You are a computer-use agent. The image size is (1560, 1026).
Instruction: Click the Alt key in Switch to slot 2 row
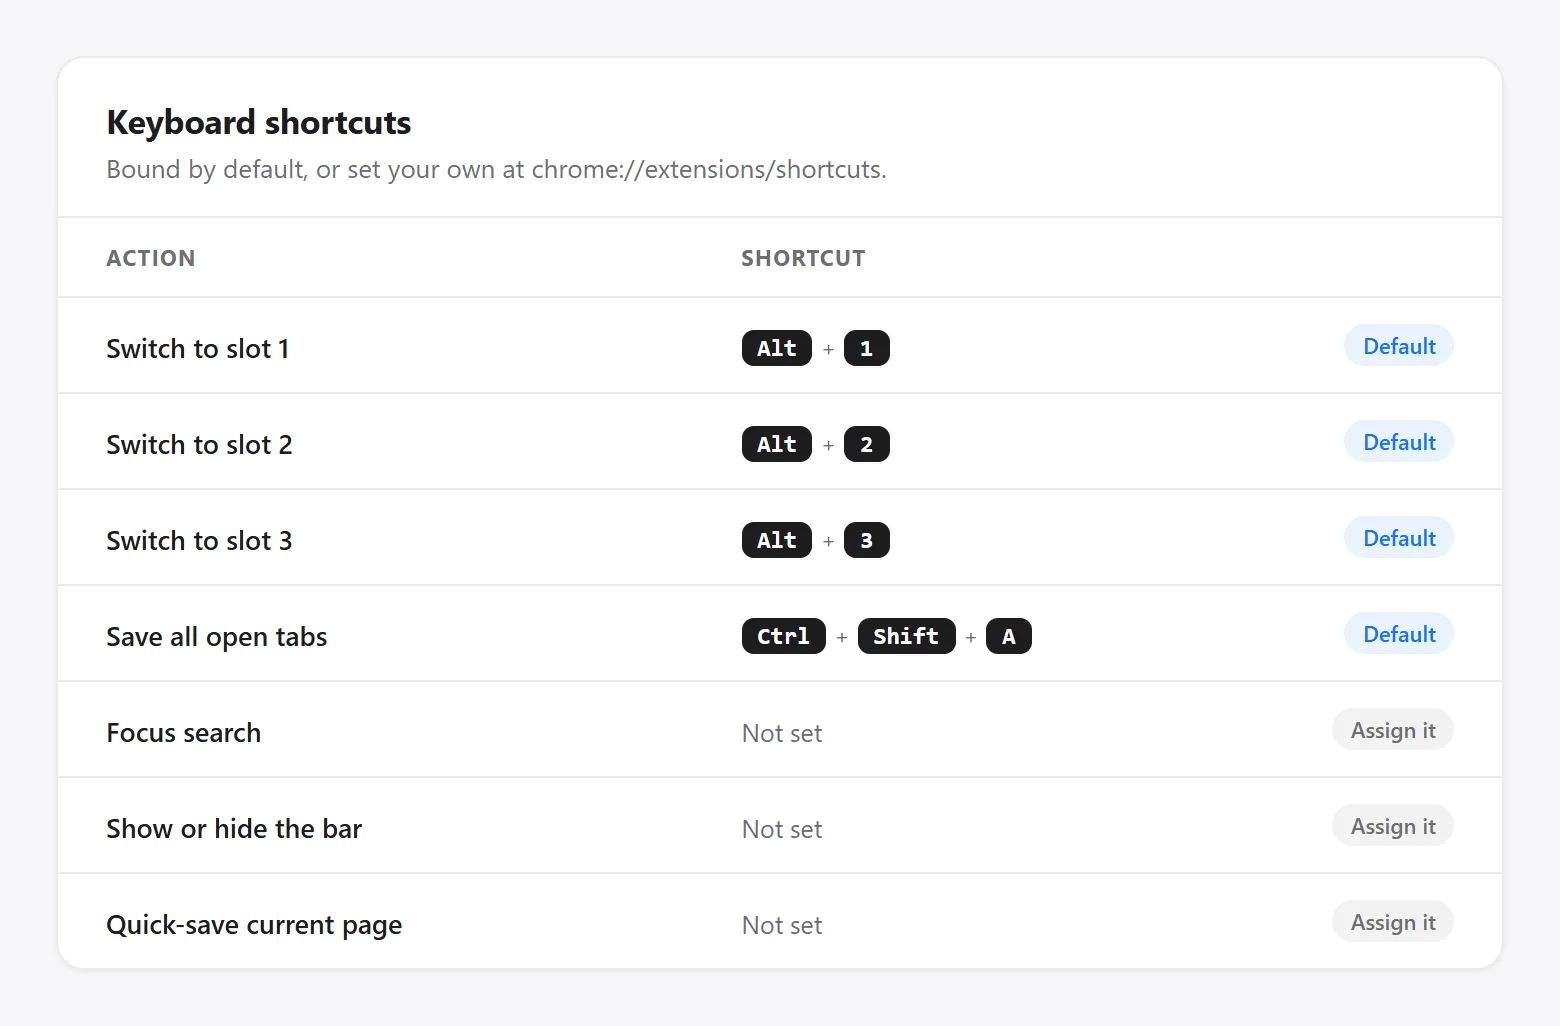[x=777, y=444]
